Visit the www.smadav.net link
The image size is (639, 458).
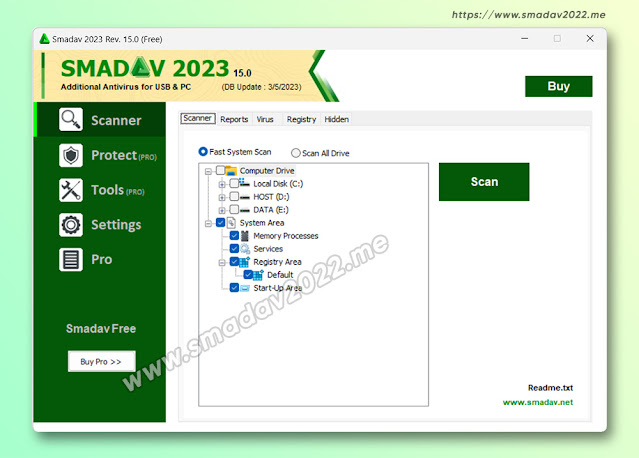pyautogui.click(x=538, y=403)
